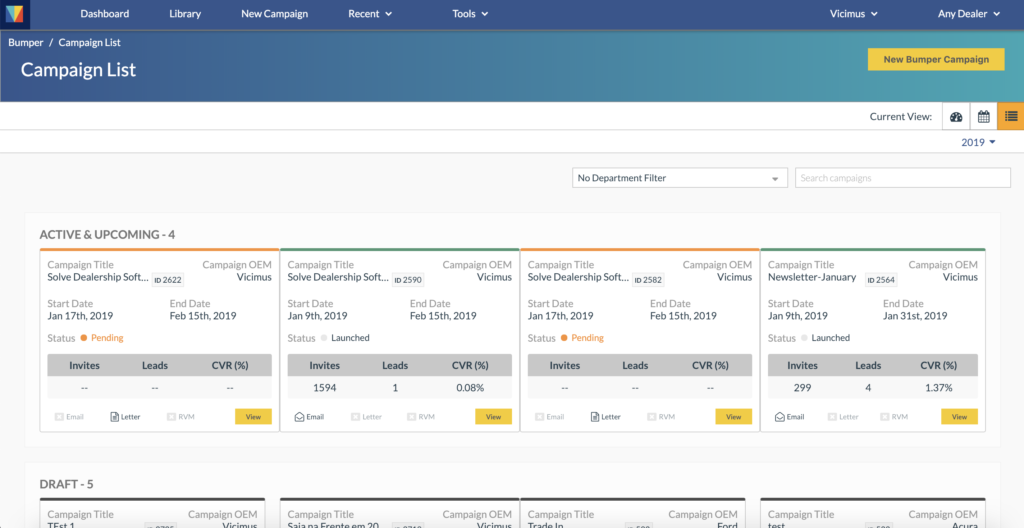Screen dimensions: 1024x528
Task: Click the 1.37% CVR value
Action: (938, 388)
